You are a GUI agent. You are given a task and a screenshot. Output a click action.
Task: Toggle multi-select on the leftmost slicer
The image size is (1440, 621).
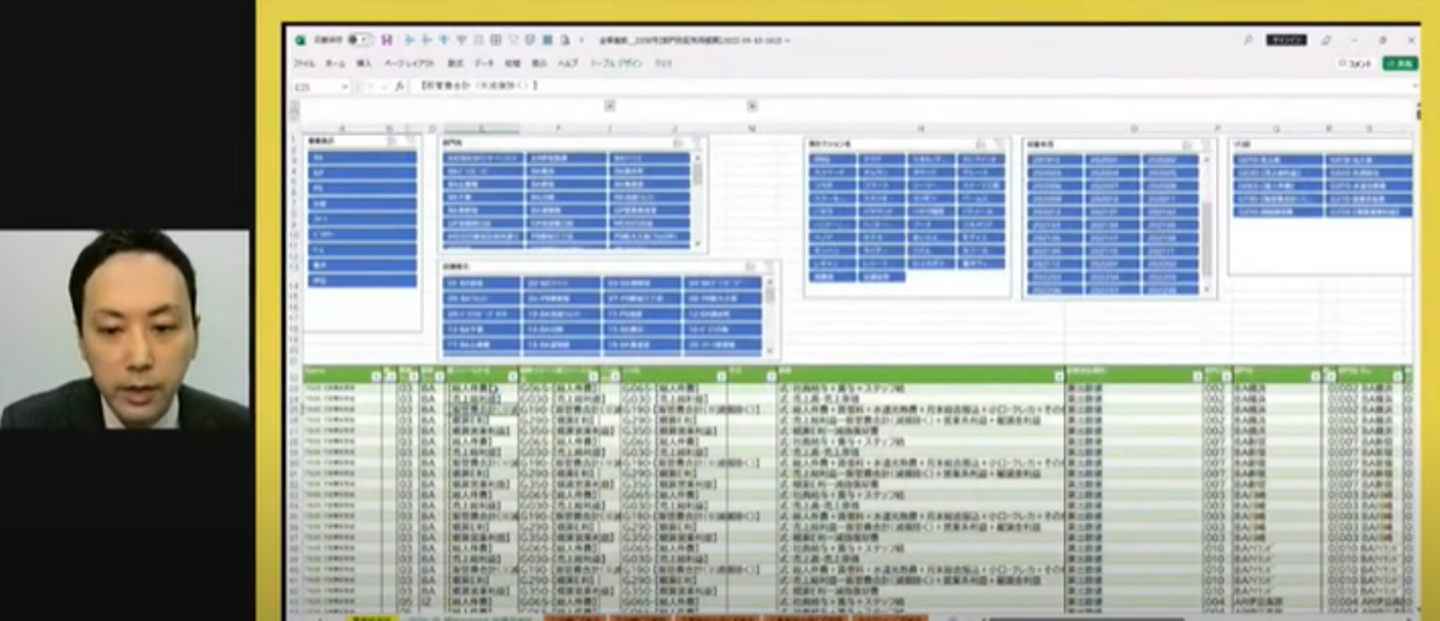[x=392, y=142]
